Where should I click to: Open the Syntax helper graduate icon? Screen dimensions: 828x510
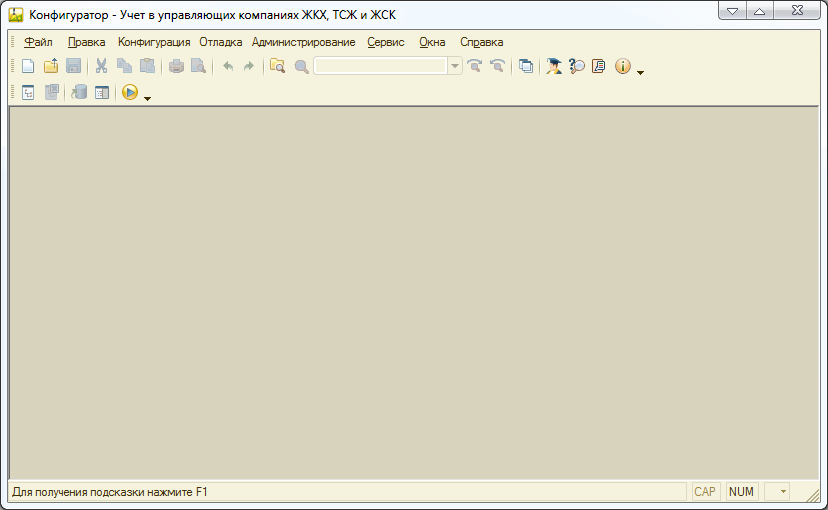[x=554, y=66]
